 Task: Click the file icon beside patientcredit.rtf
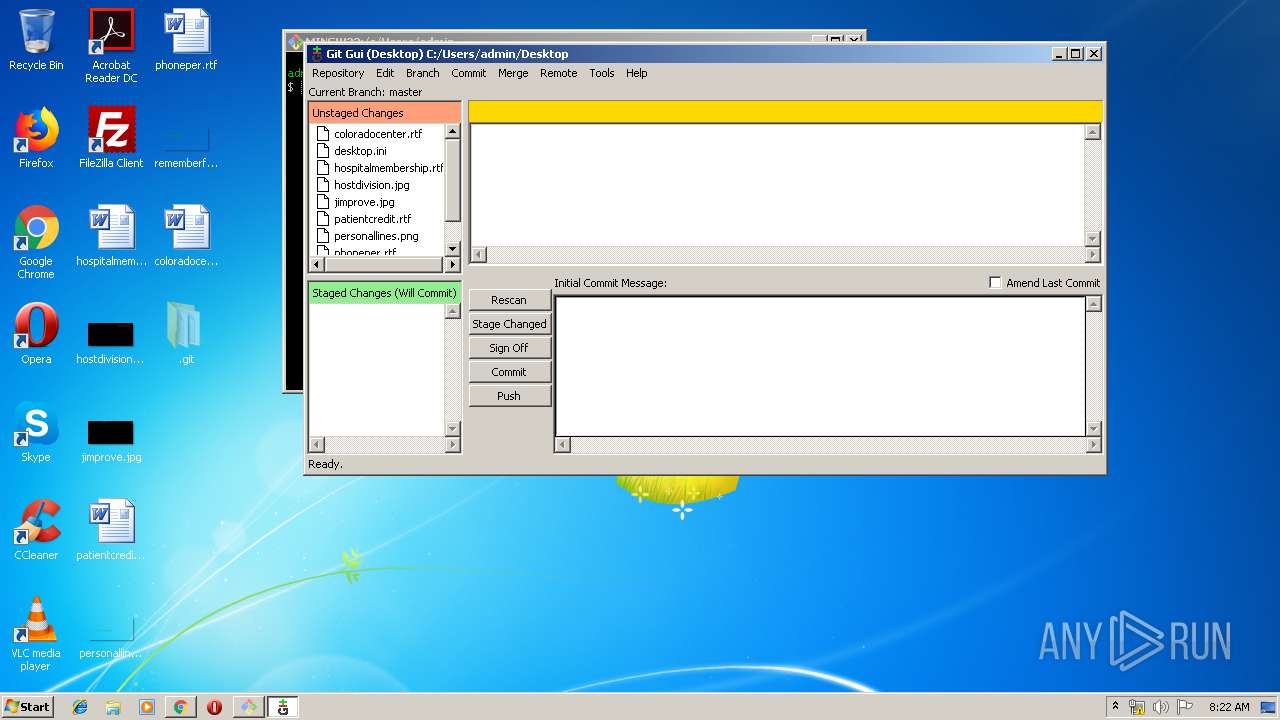click(323, 218)
